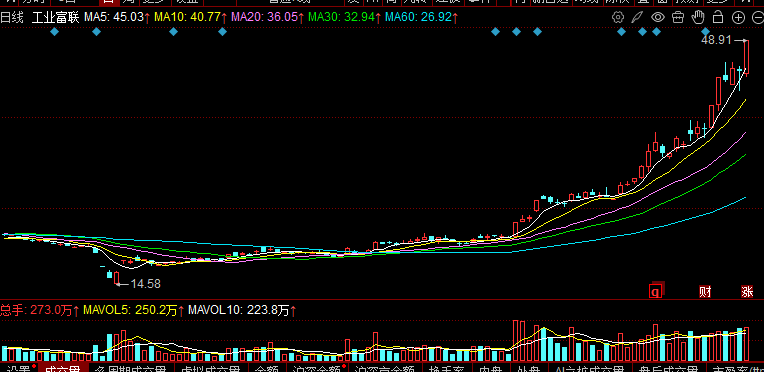The image size is (764, 372).
Task: Zoom in with the plus circle icon
Action: [x=739, y=18]
